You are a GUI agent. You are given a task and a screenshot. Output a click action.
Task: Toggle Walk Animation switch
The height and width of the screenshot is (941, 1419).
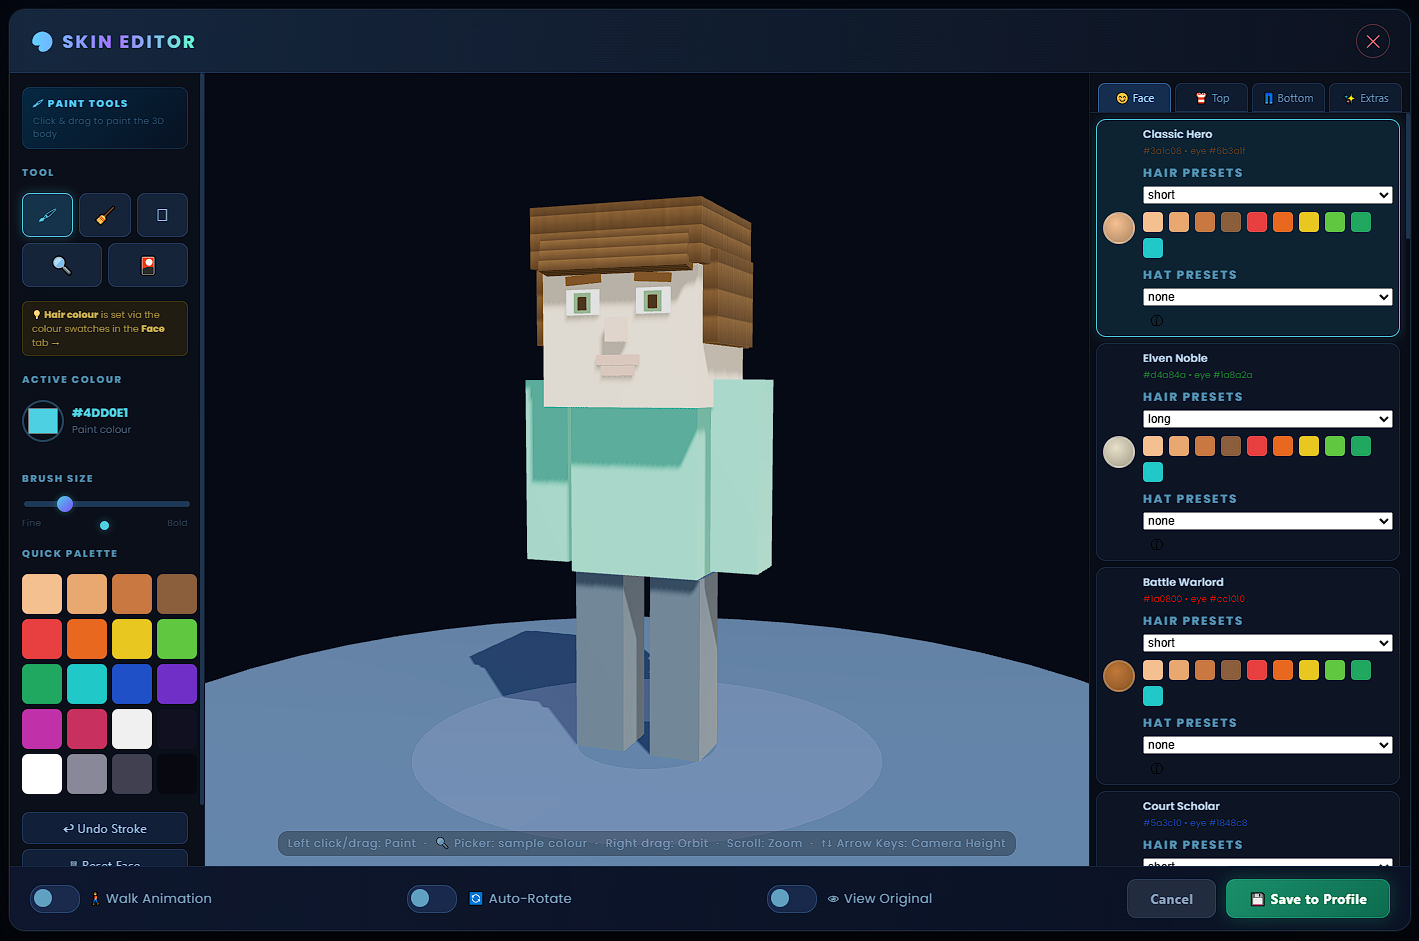[x=55, y=899]
